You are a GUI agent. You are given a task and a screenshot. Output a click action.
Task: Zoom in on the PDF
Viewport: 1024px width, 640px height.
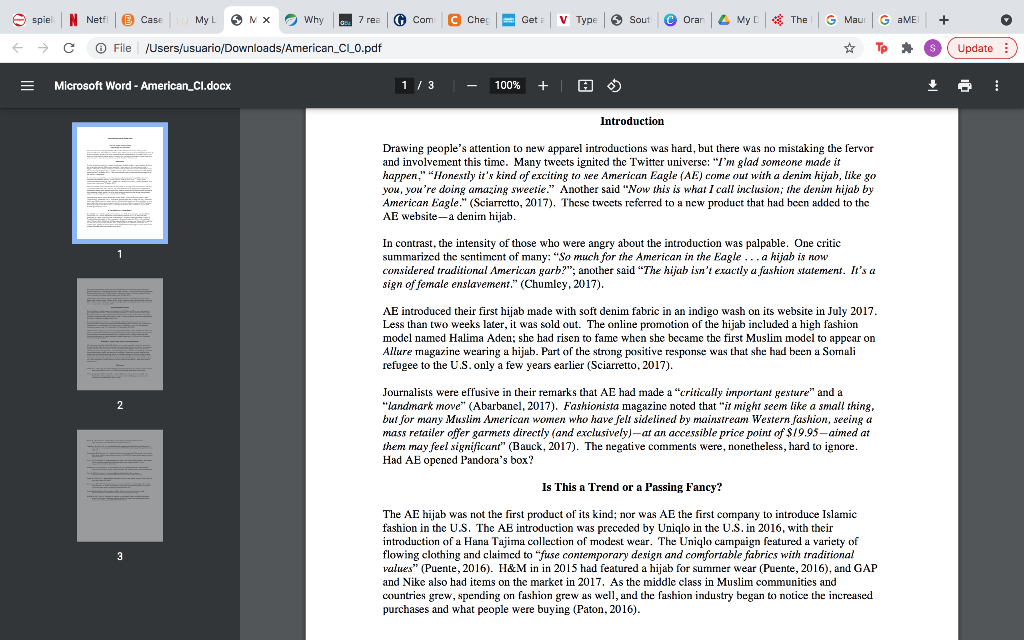pos(543,85)
